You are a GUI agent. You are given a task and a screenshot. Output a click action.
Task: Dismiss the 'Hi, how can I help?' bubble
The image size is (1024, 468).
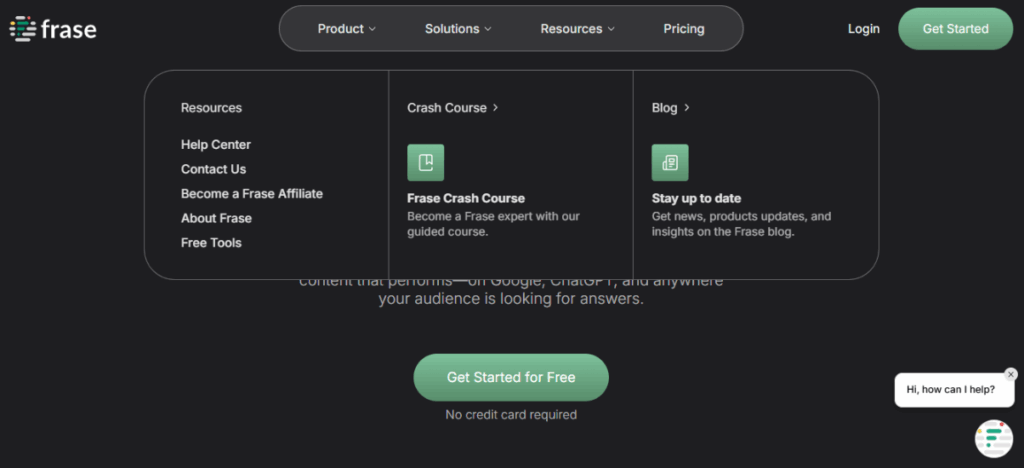point(1011,374)
